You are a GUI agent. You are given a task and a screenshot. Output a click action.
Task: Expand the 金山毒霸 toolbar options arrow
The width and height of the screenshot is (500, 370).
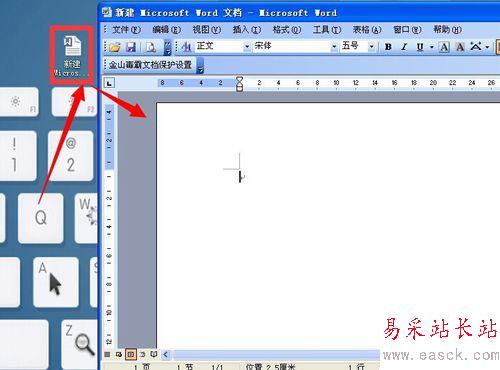tap(200, 65)
